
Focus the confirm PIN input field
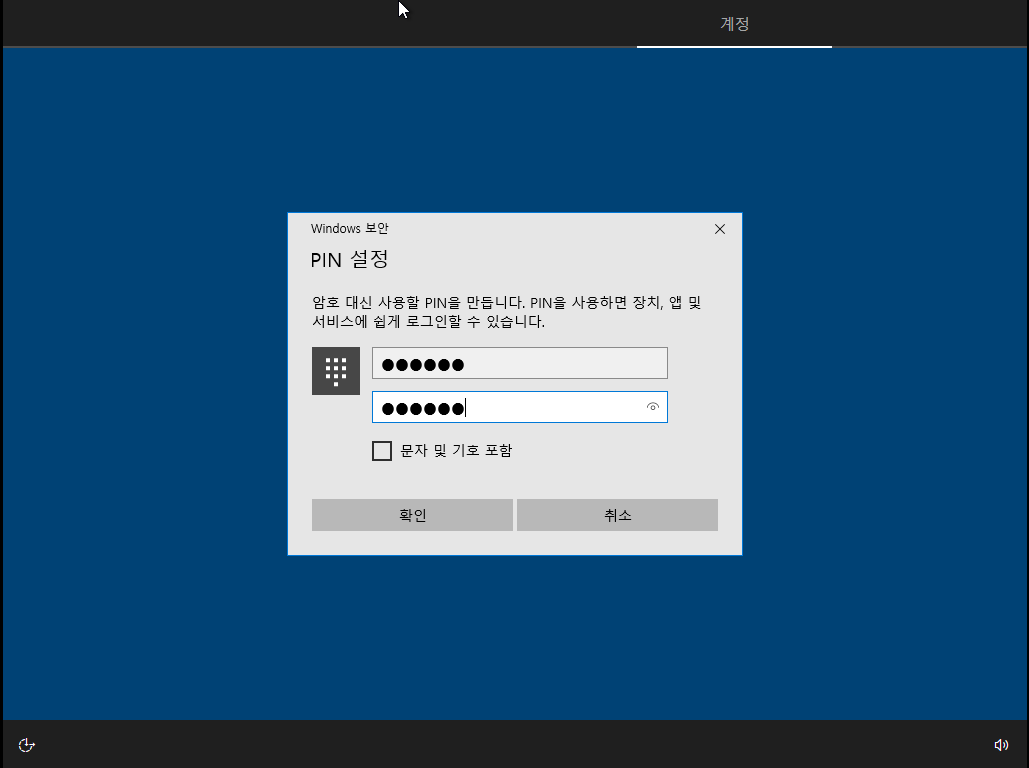point(520,407)
